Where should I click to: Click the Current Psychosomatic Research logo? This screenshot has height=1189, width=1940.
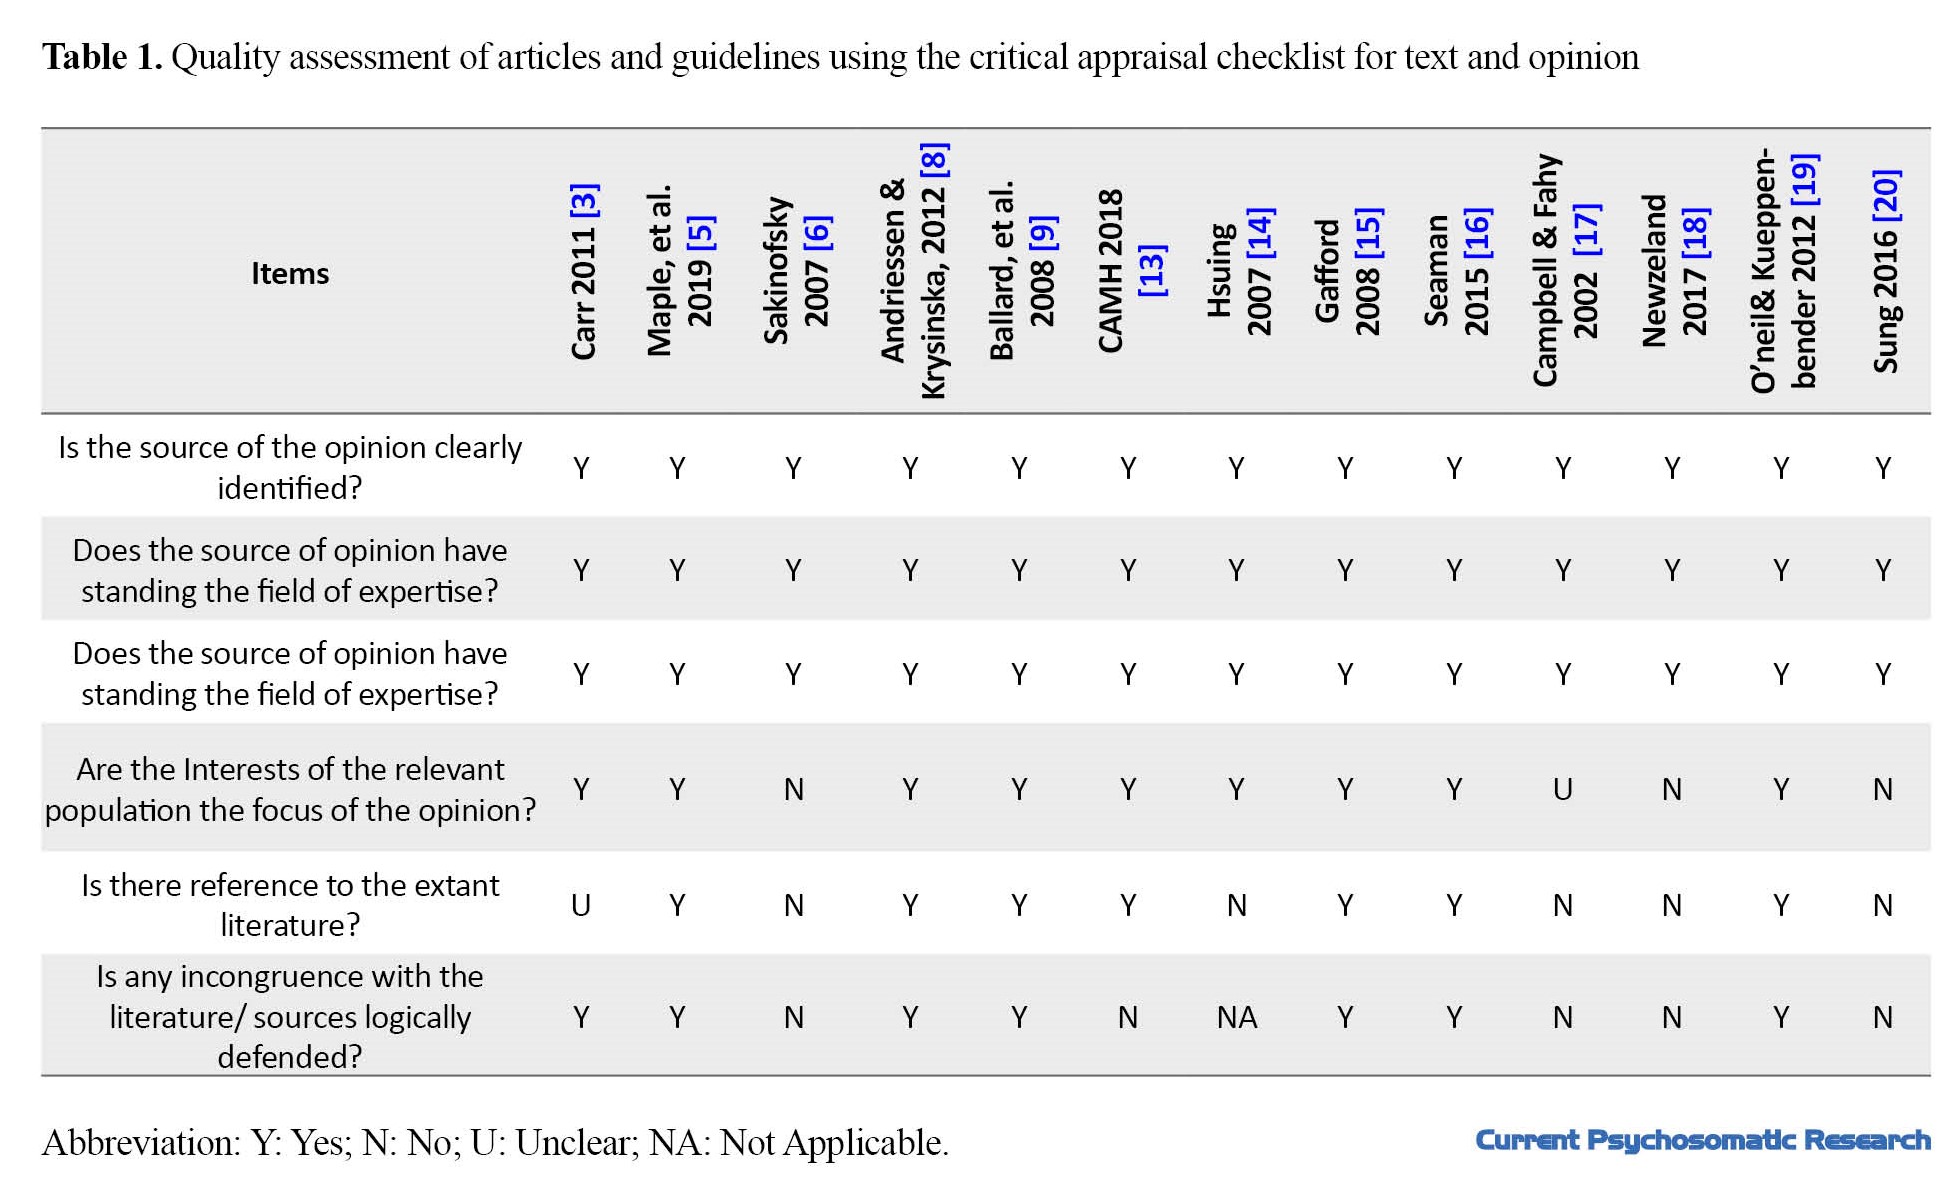[x=1703, y=1141]
